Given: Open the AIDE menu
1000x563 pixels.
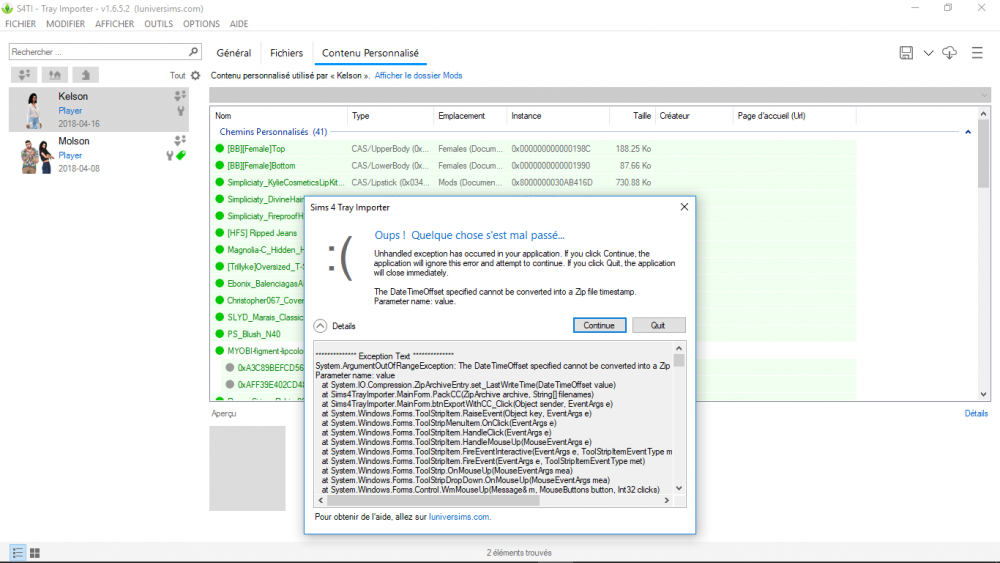Looking at the screenshot, I should [239, 24].
